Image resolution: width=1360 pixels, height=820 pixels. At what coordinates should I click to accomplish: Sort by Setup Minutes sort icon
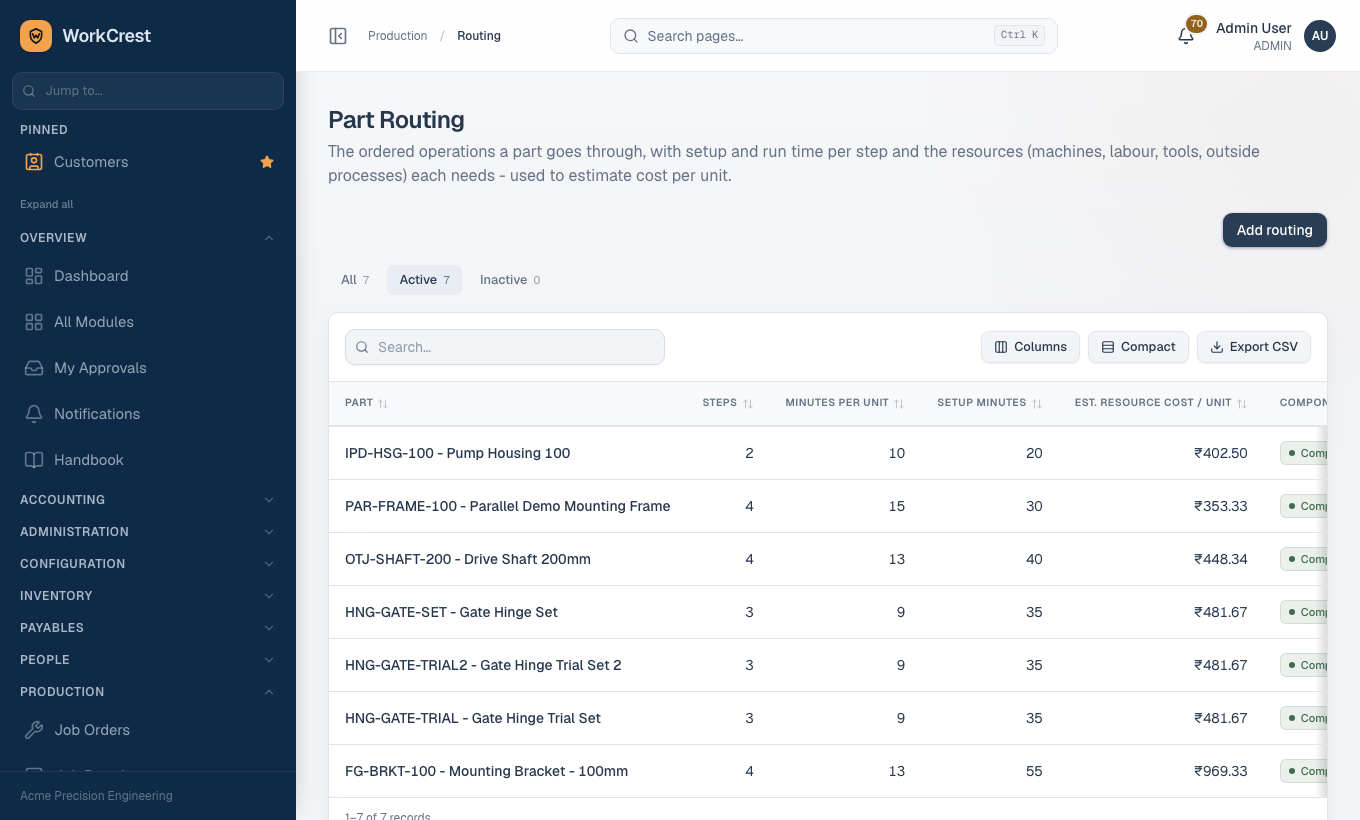pyautogui.click(x=1037, y=403)
